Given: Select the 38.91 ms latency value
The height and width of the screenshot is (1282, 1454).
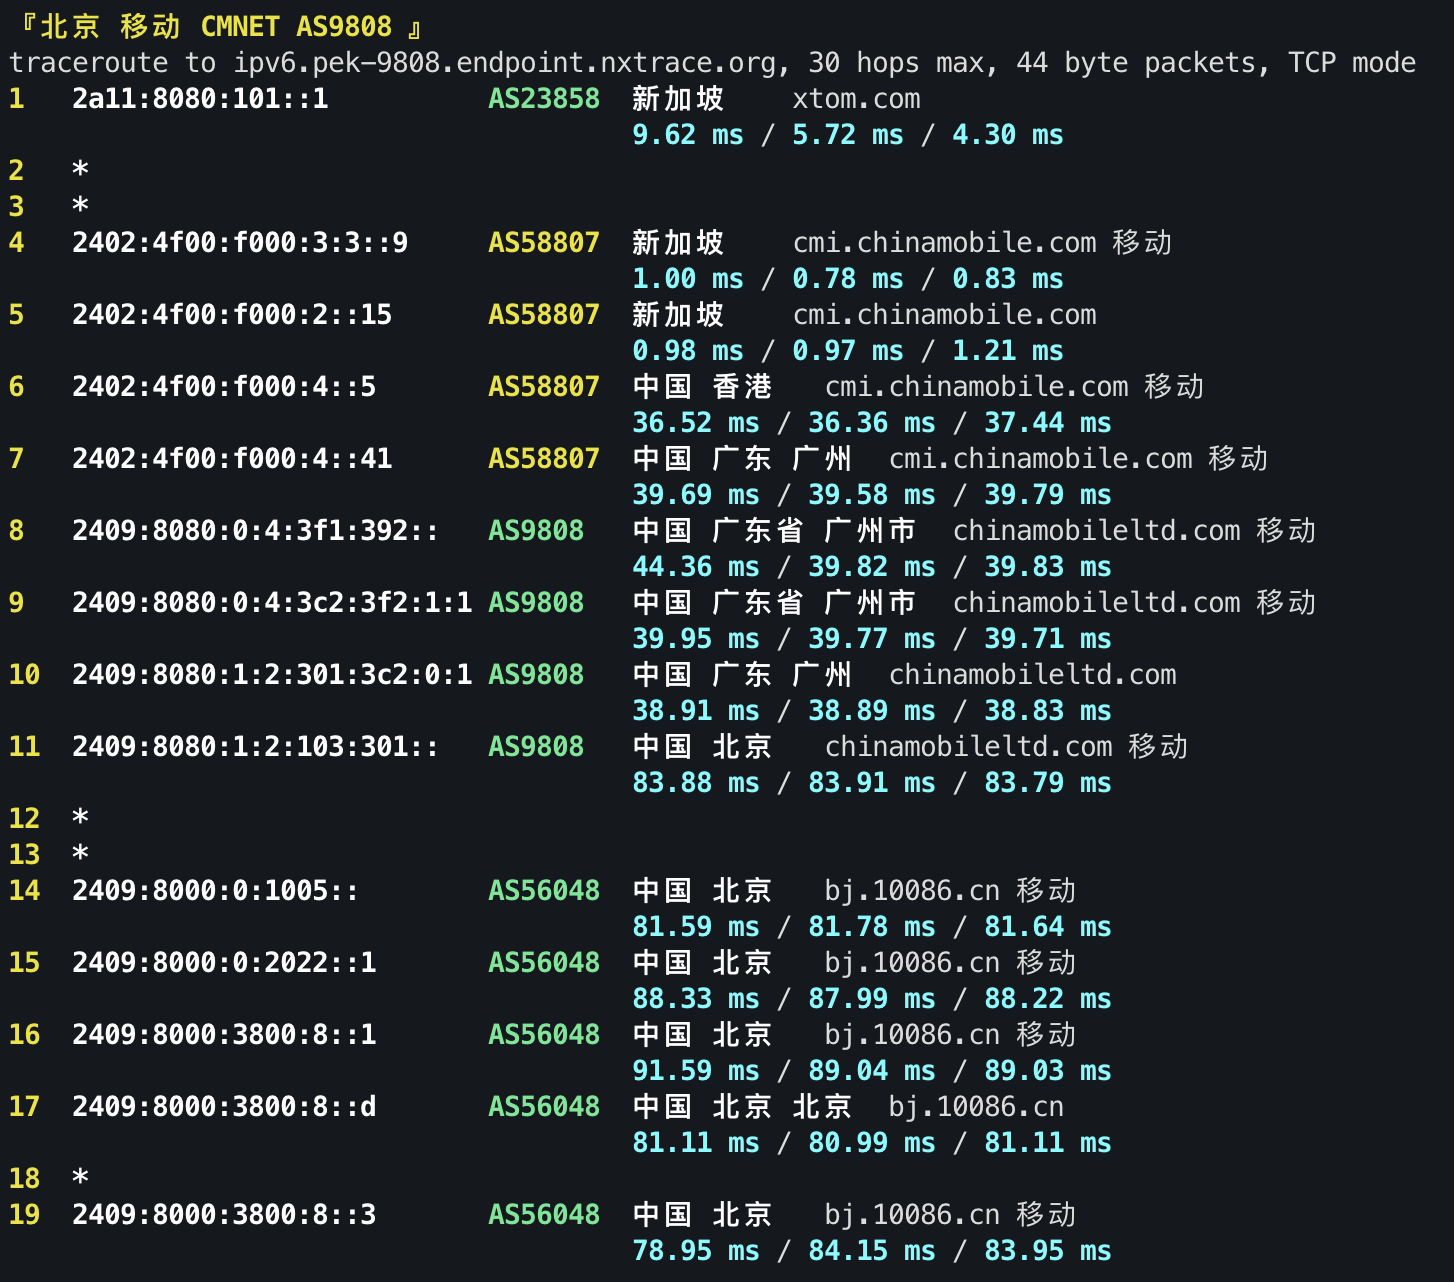Looking at the screenshot, I should coord(696,711).
